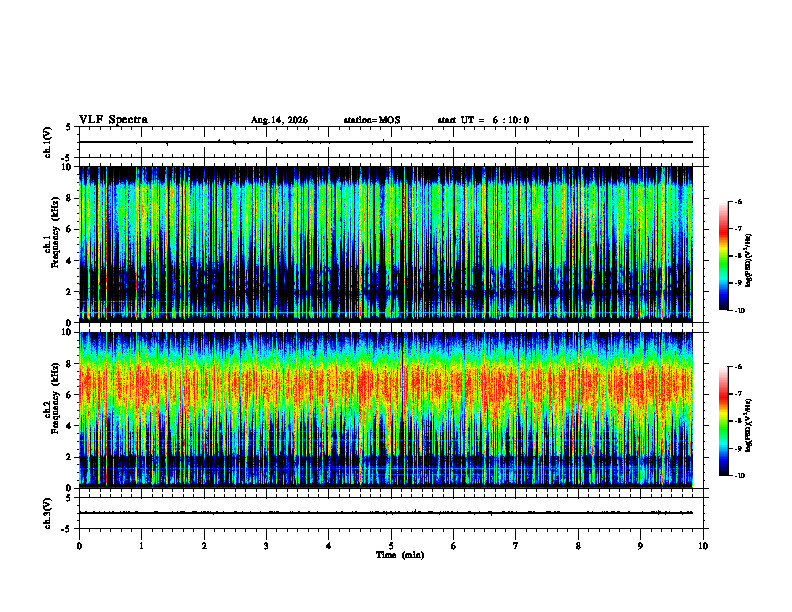Viewport: 792px width, 612px height.
Task: Click the "5" tick label on time axis
Action: click(x=391, y=546)
